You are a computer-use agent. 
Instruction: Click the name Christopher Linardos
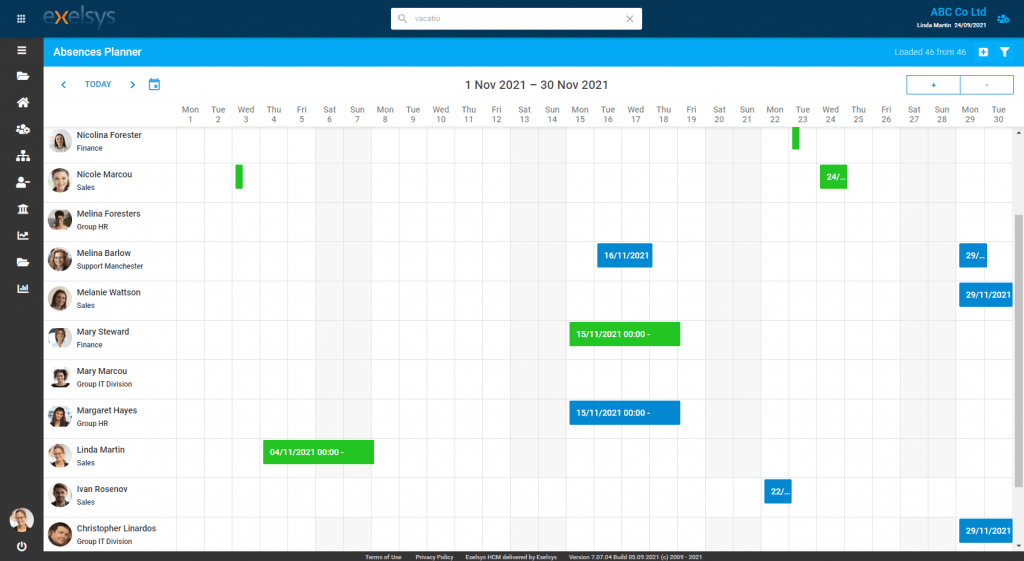(x=116, y=528)
